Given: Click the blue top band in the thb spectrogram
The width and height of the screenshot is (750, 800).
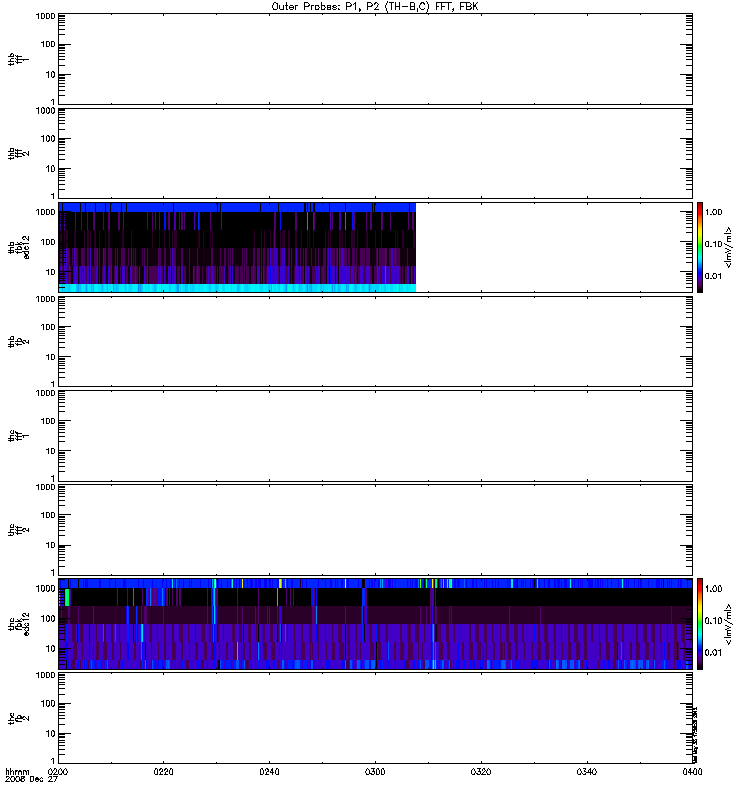Looking at the screenshot, I should coord(237,207).
